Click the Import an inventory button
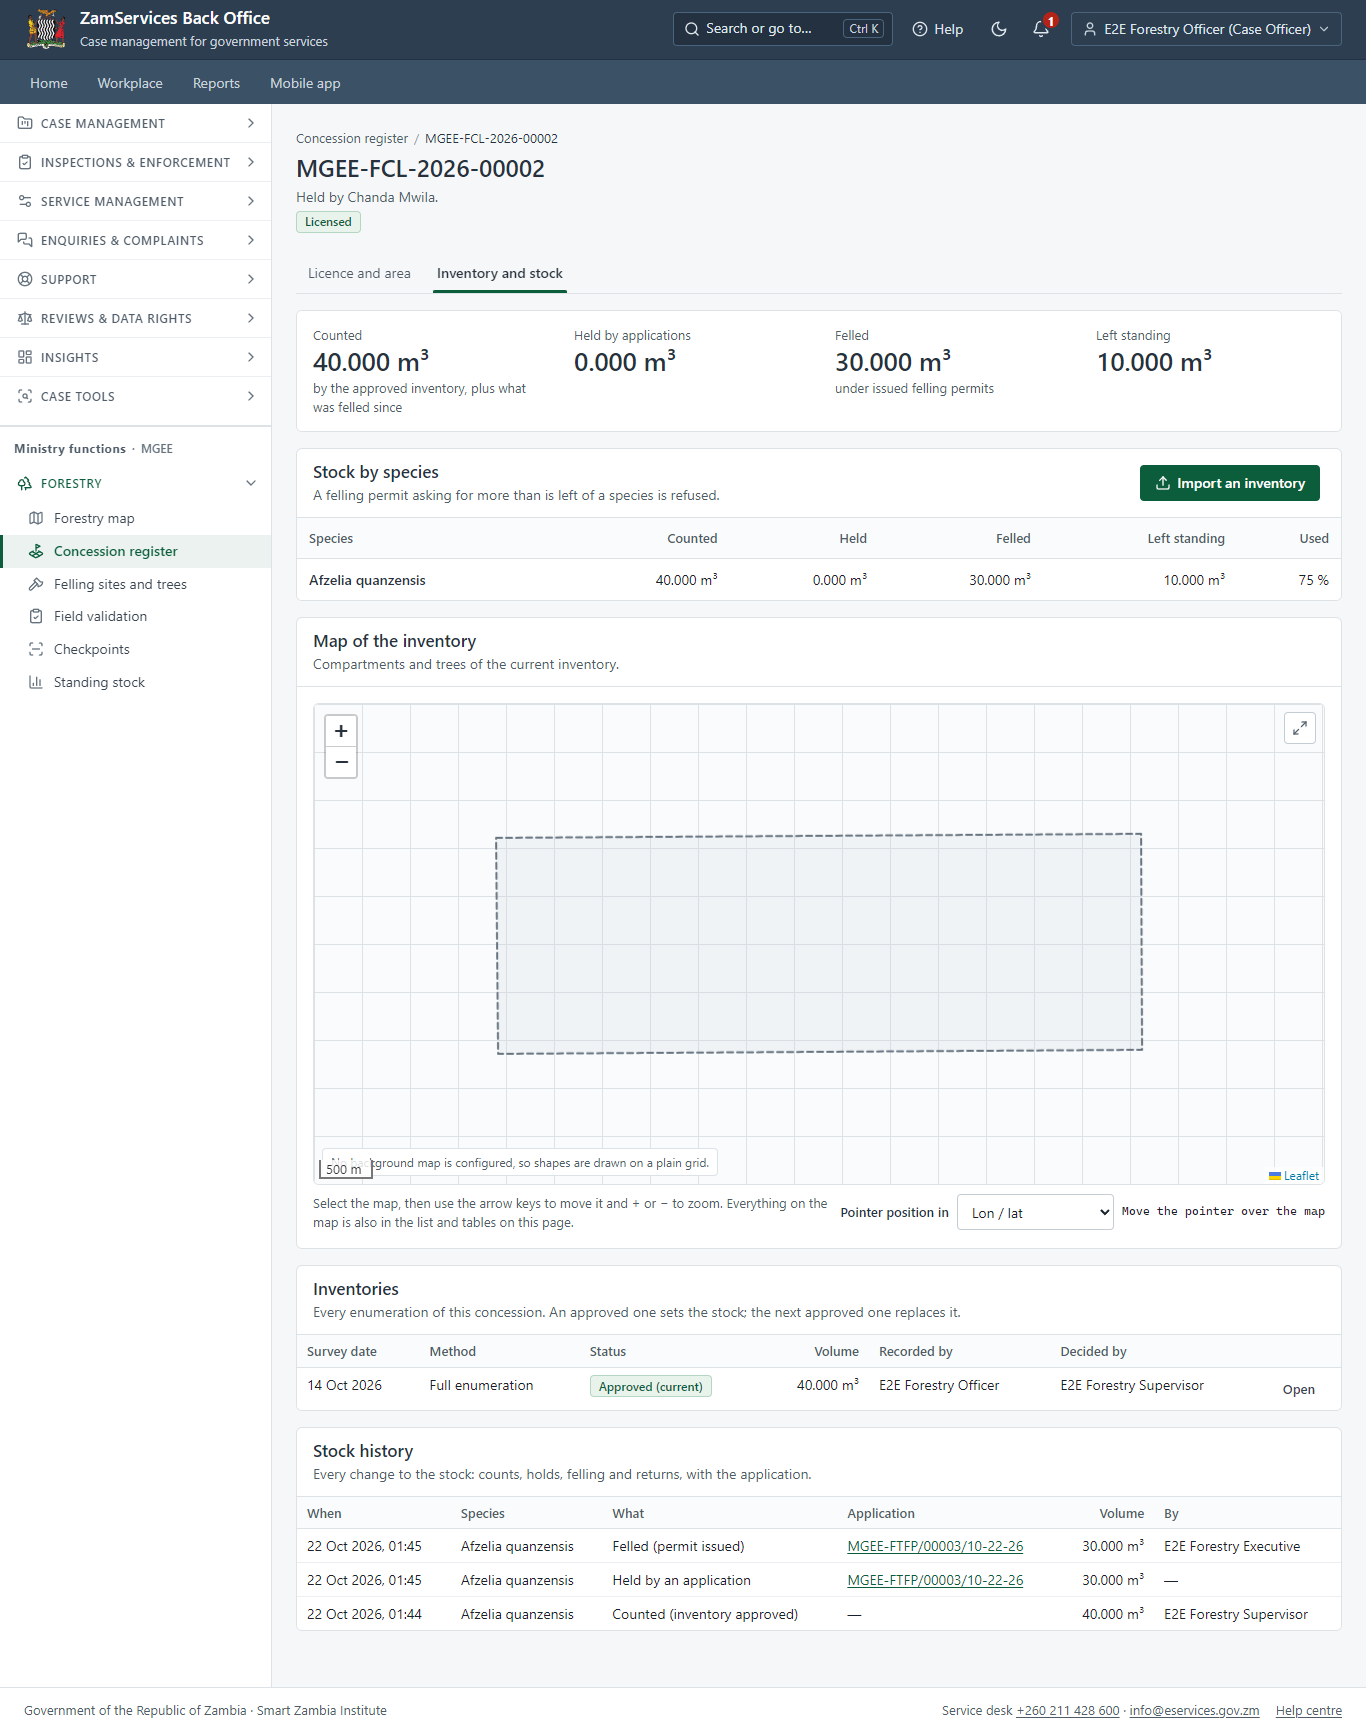 click(x=1230, y=483)
